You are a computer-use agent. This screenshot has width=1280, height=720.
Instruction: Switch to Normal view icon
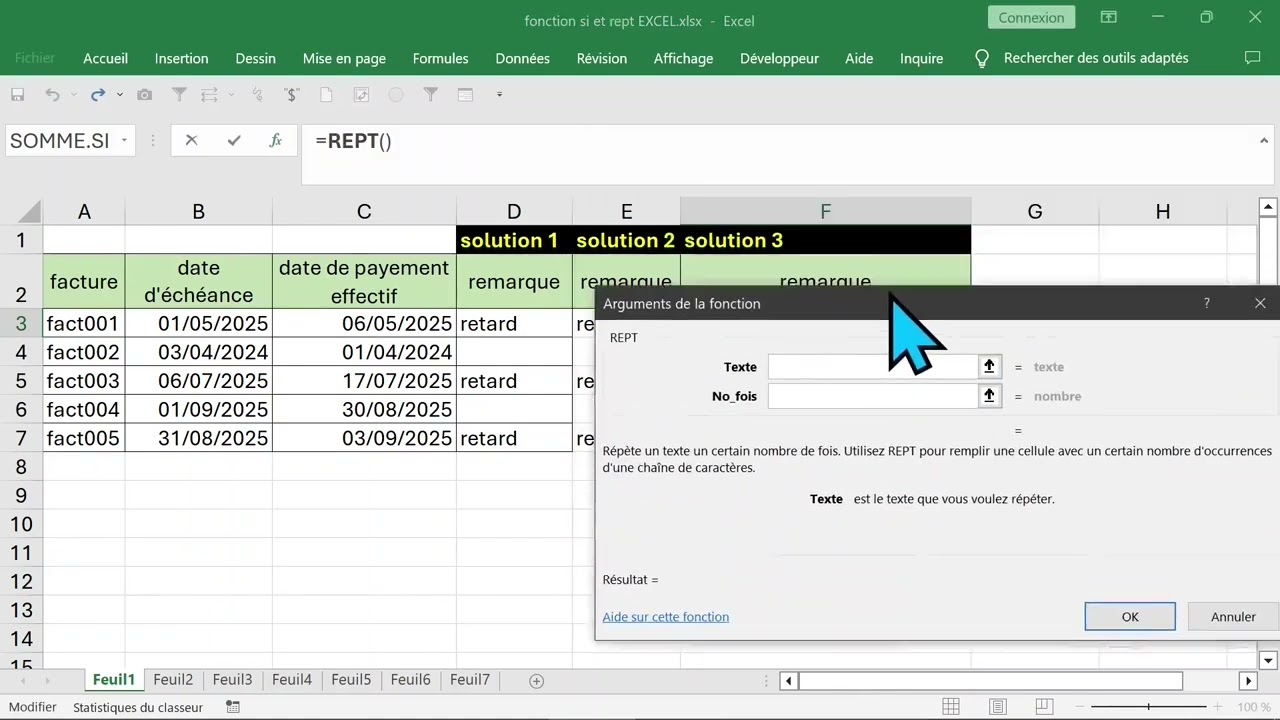pos(952,707)
